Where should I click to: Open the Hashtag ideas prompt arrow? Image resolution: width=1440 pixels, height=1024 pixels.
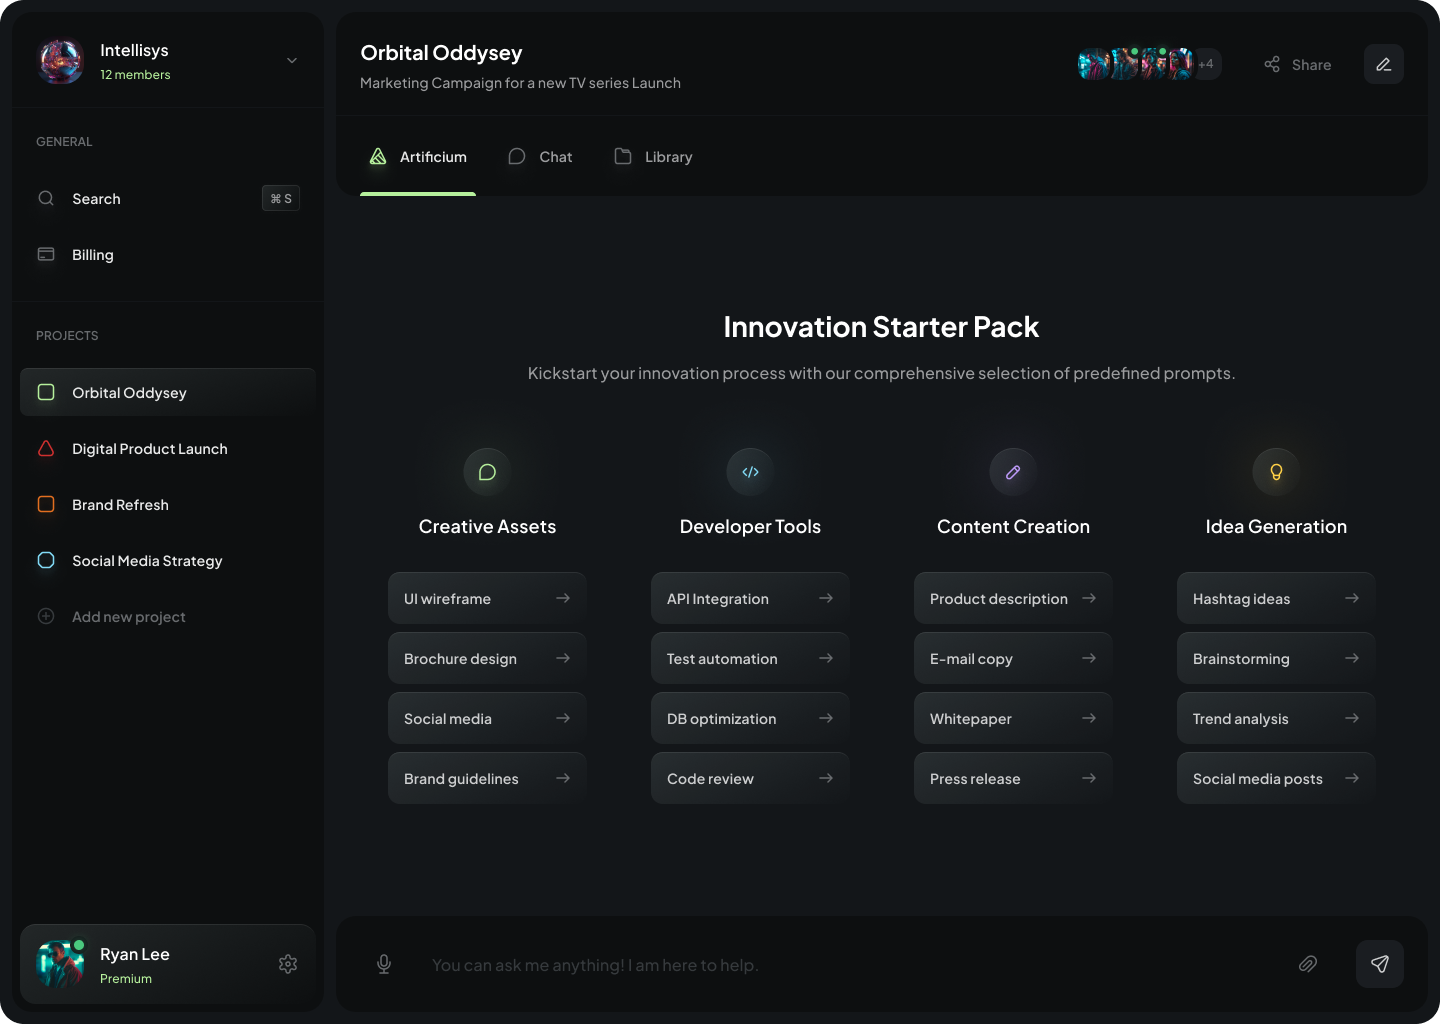pyautogui.click(x=1352, y=598)
